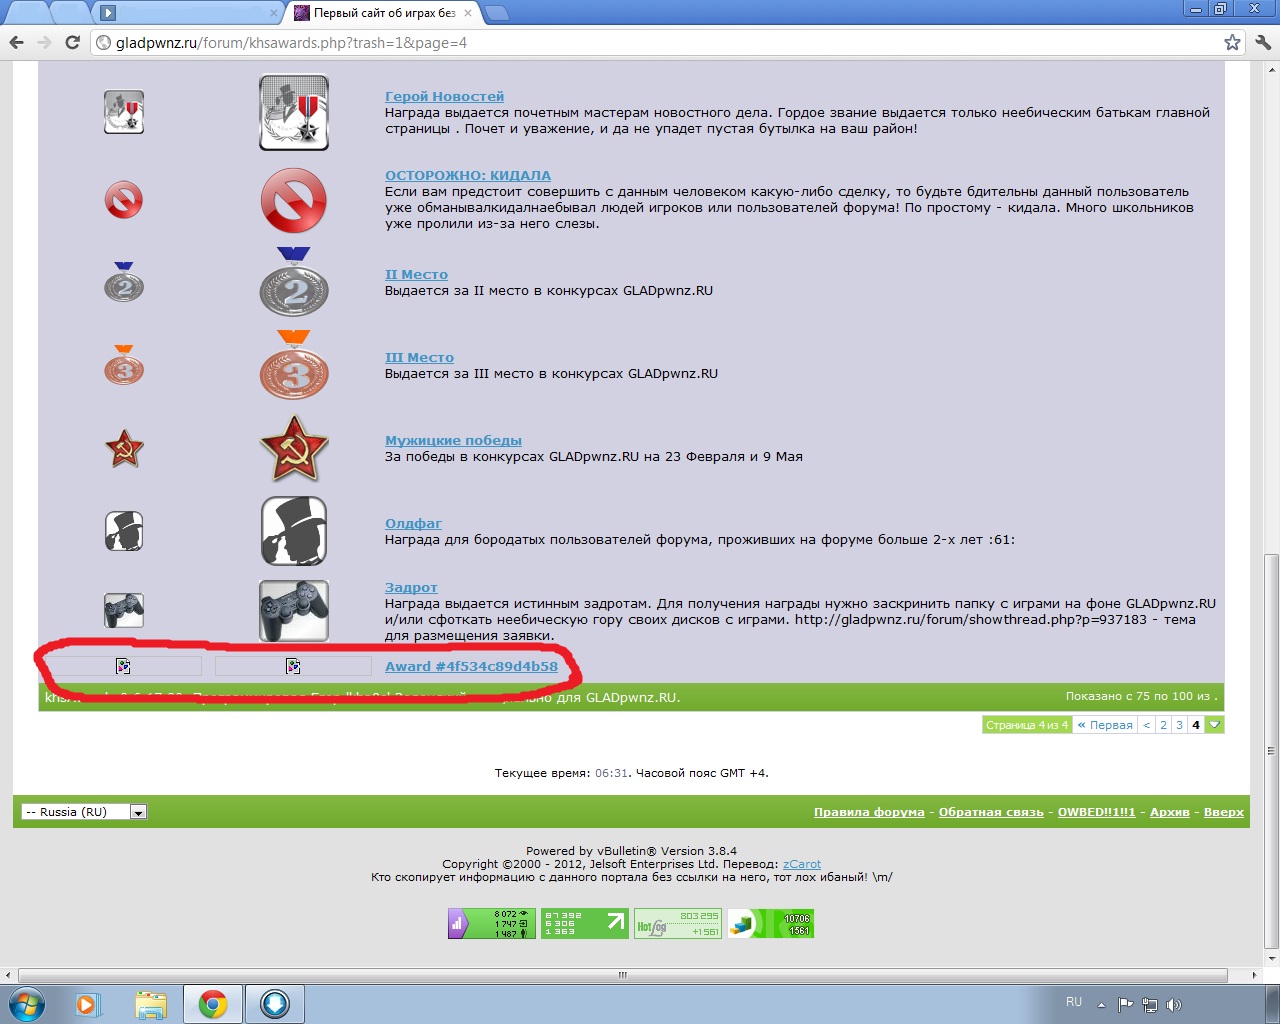
Task: Click the large bronze III Место medal
Action: pyautogui.click(x=294, y=365)
